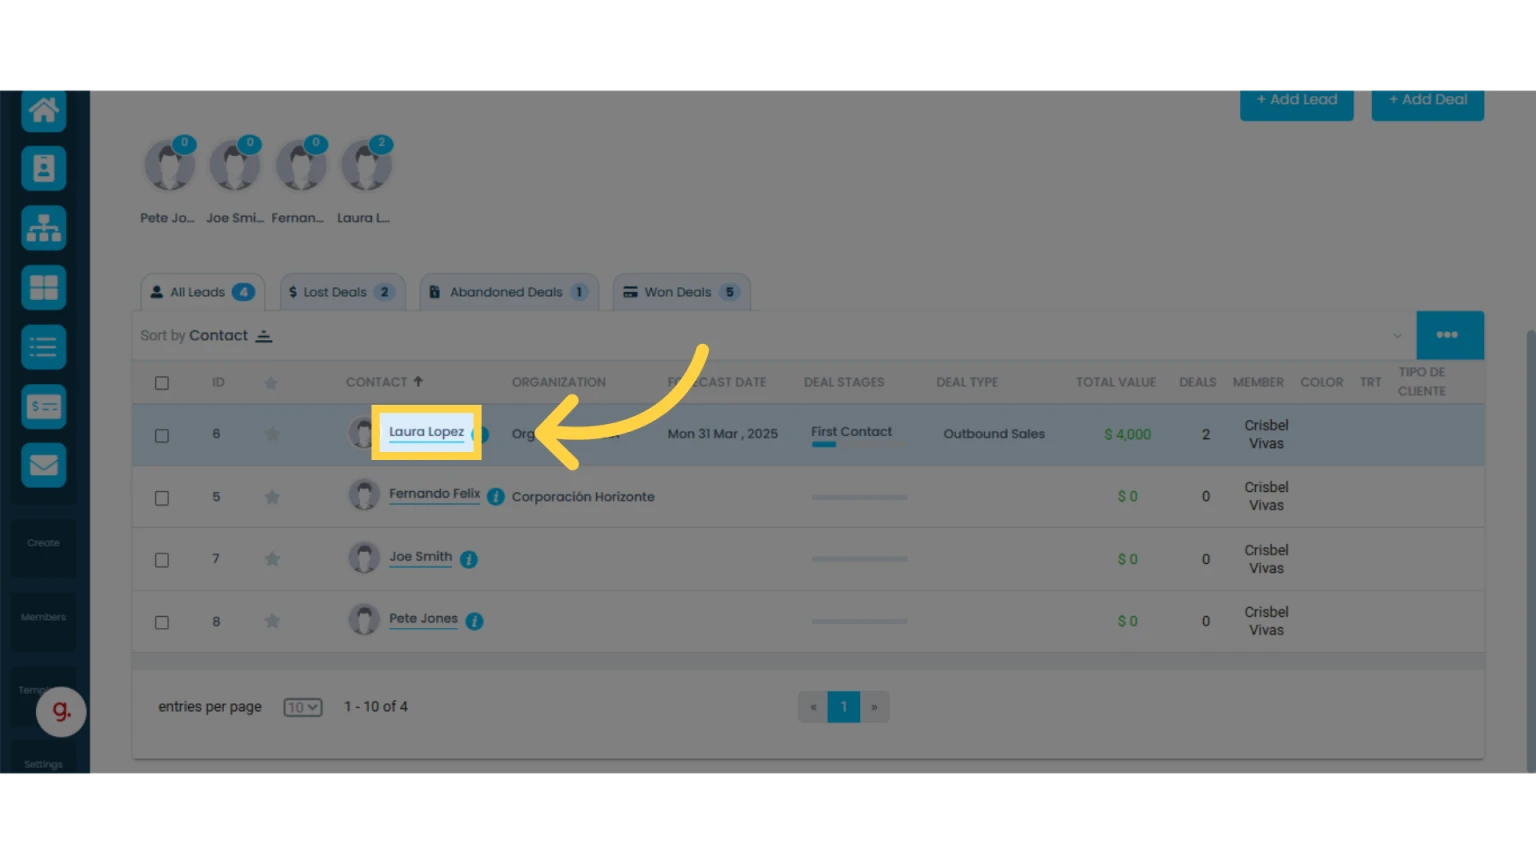This screenshot has width=1536, height=864.
Task: Open entries per page dropdown
Action: click(303, 707)
